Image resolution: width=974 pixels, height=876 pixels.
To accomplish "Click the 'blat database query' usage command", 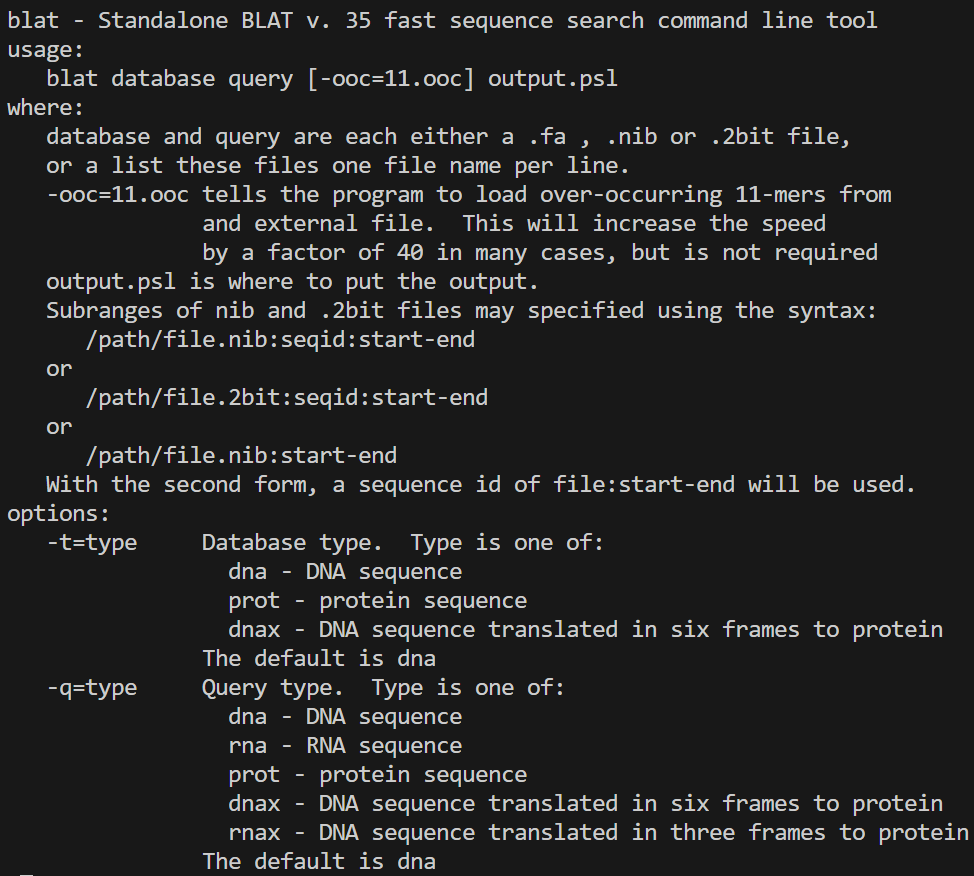I will [x=170, y=79].
